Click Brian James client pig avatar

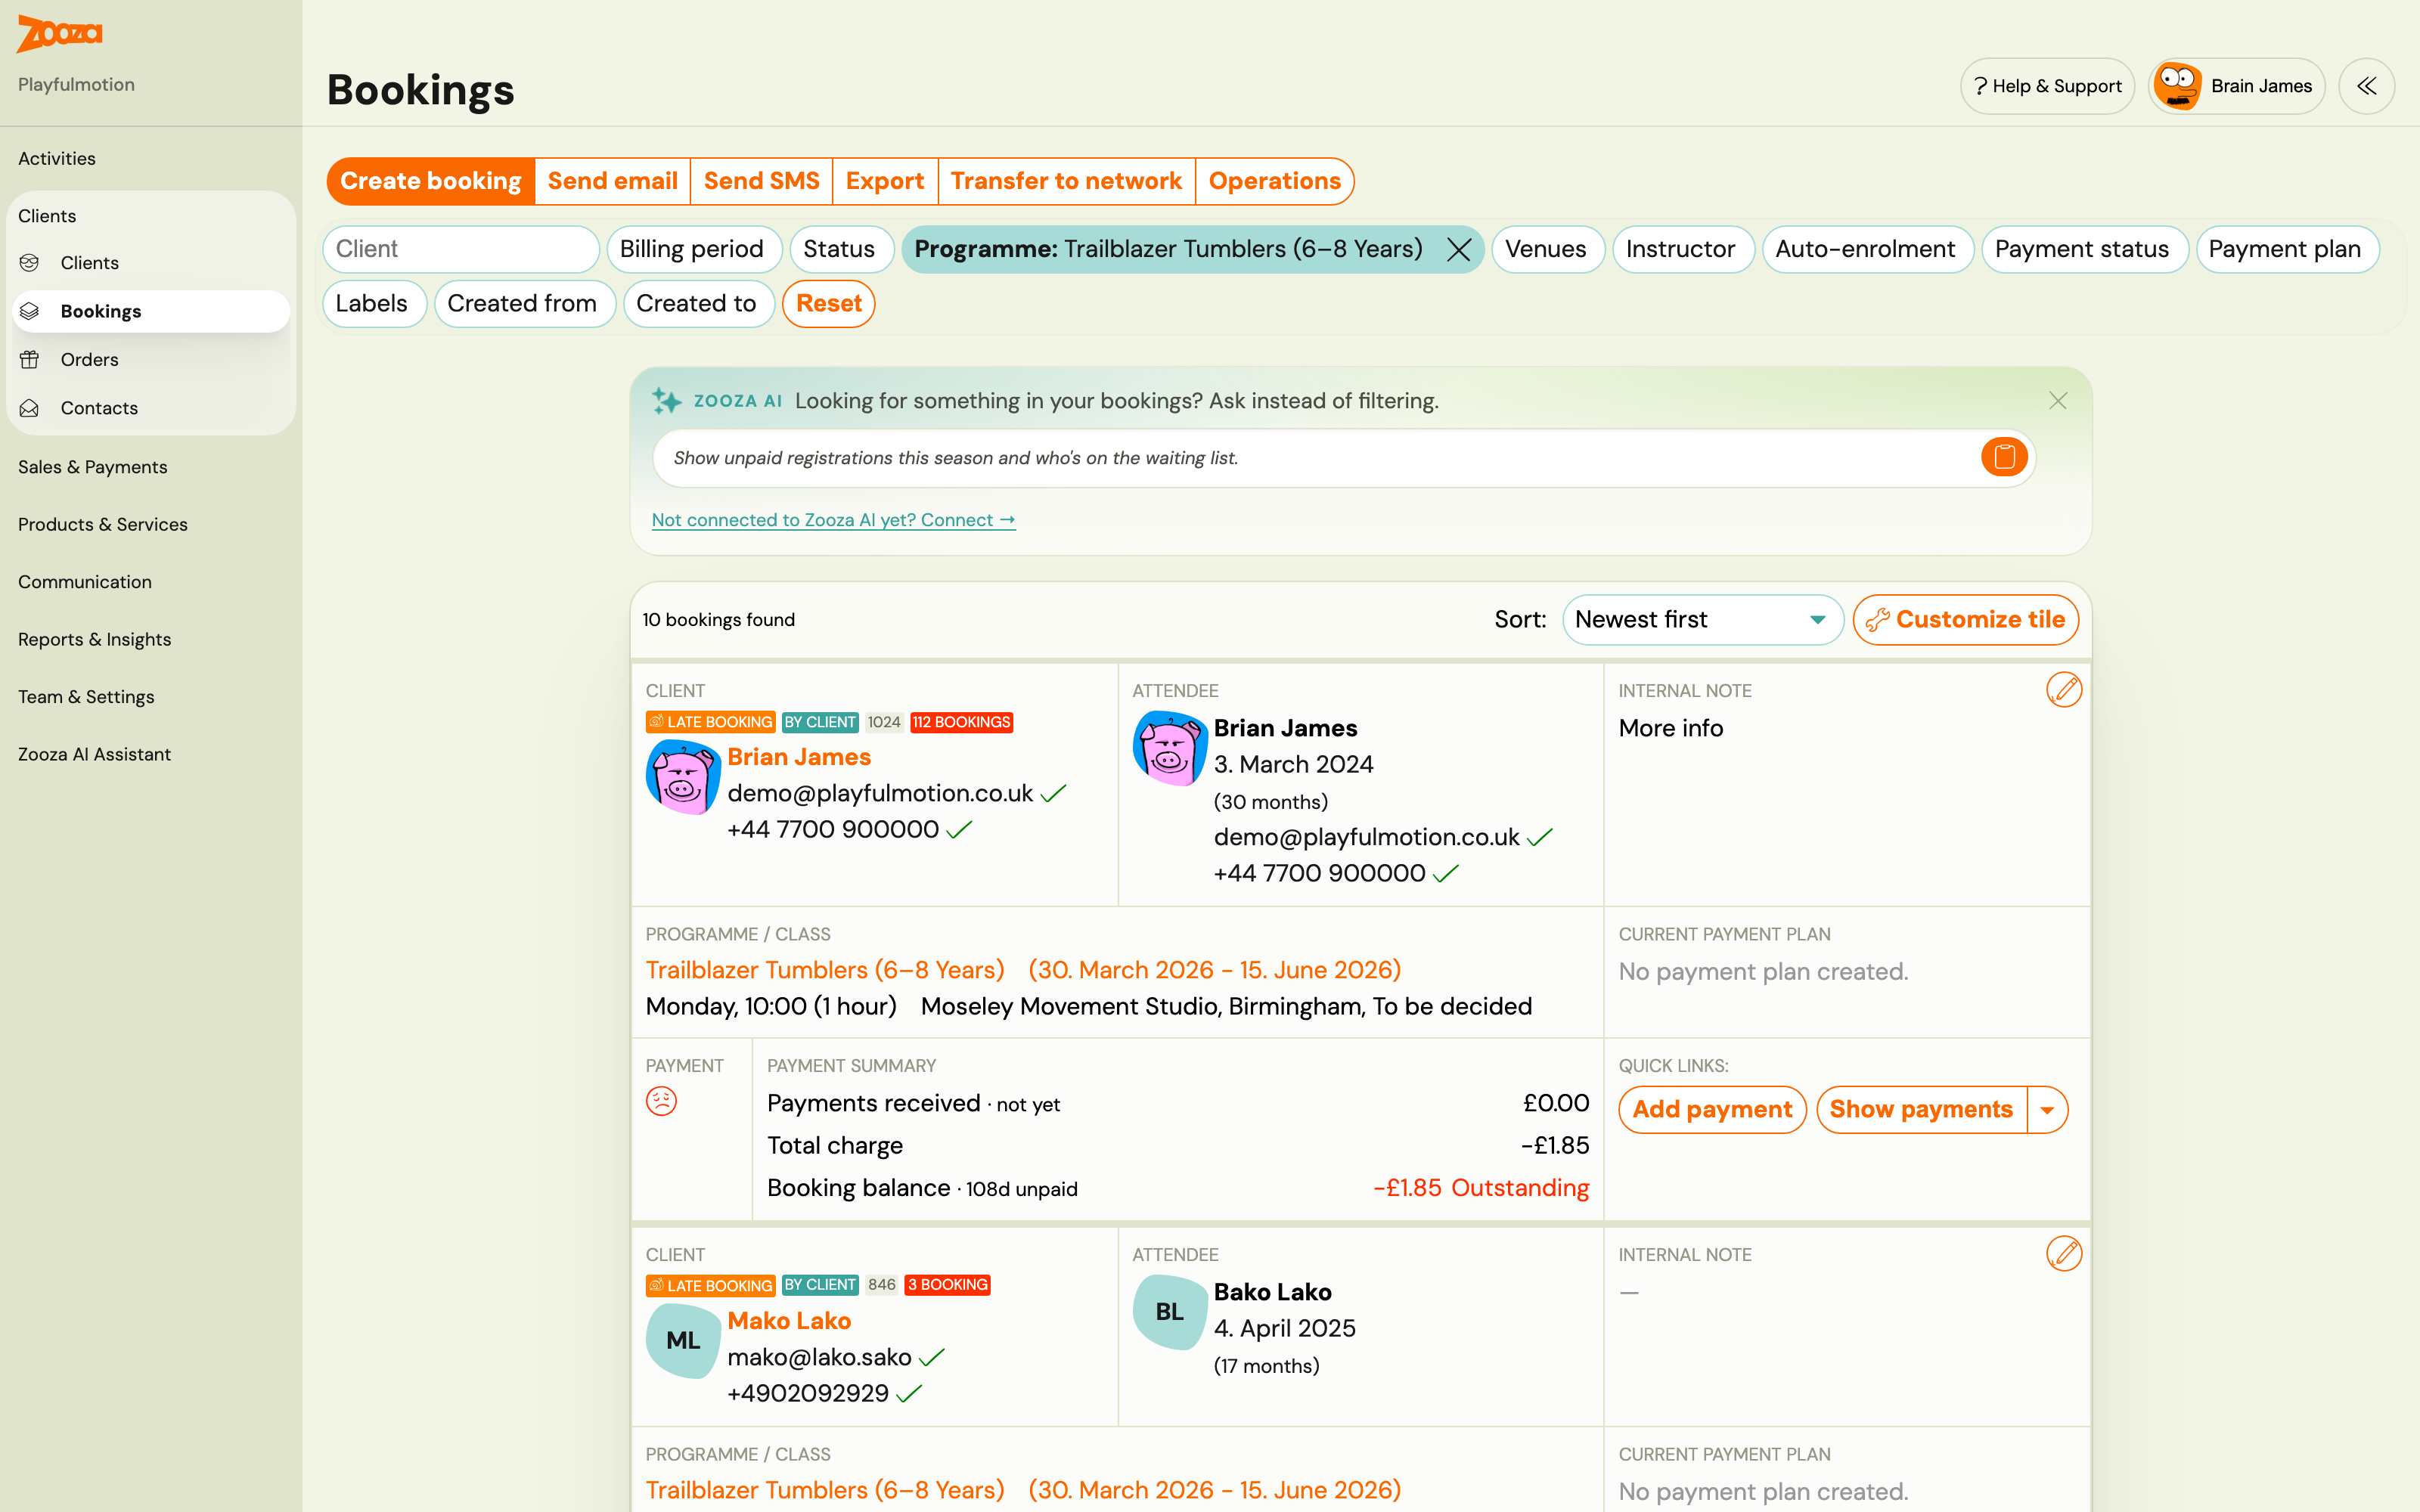click(x=683, y=777)
